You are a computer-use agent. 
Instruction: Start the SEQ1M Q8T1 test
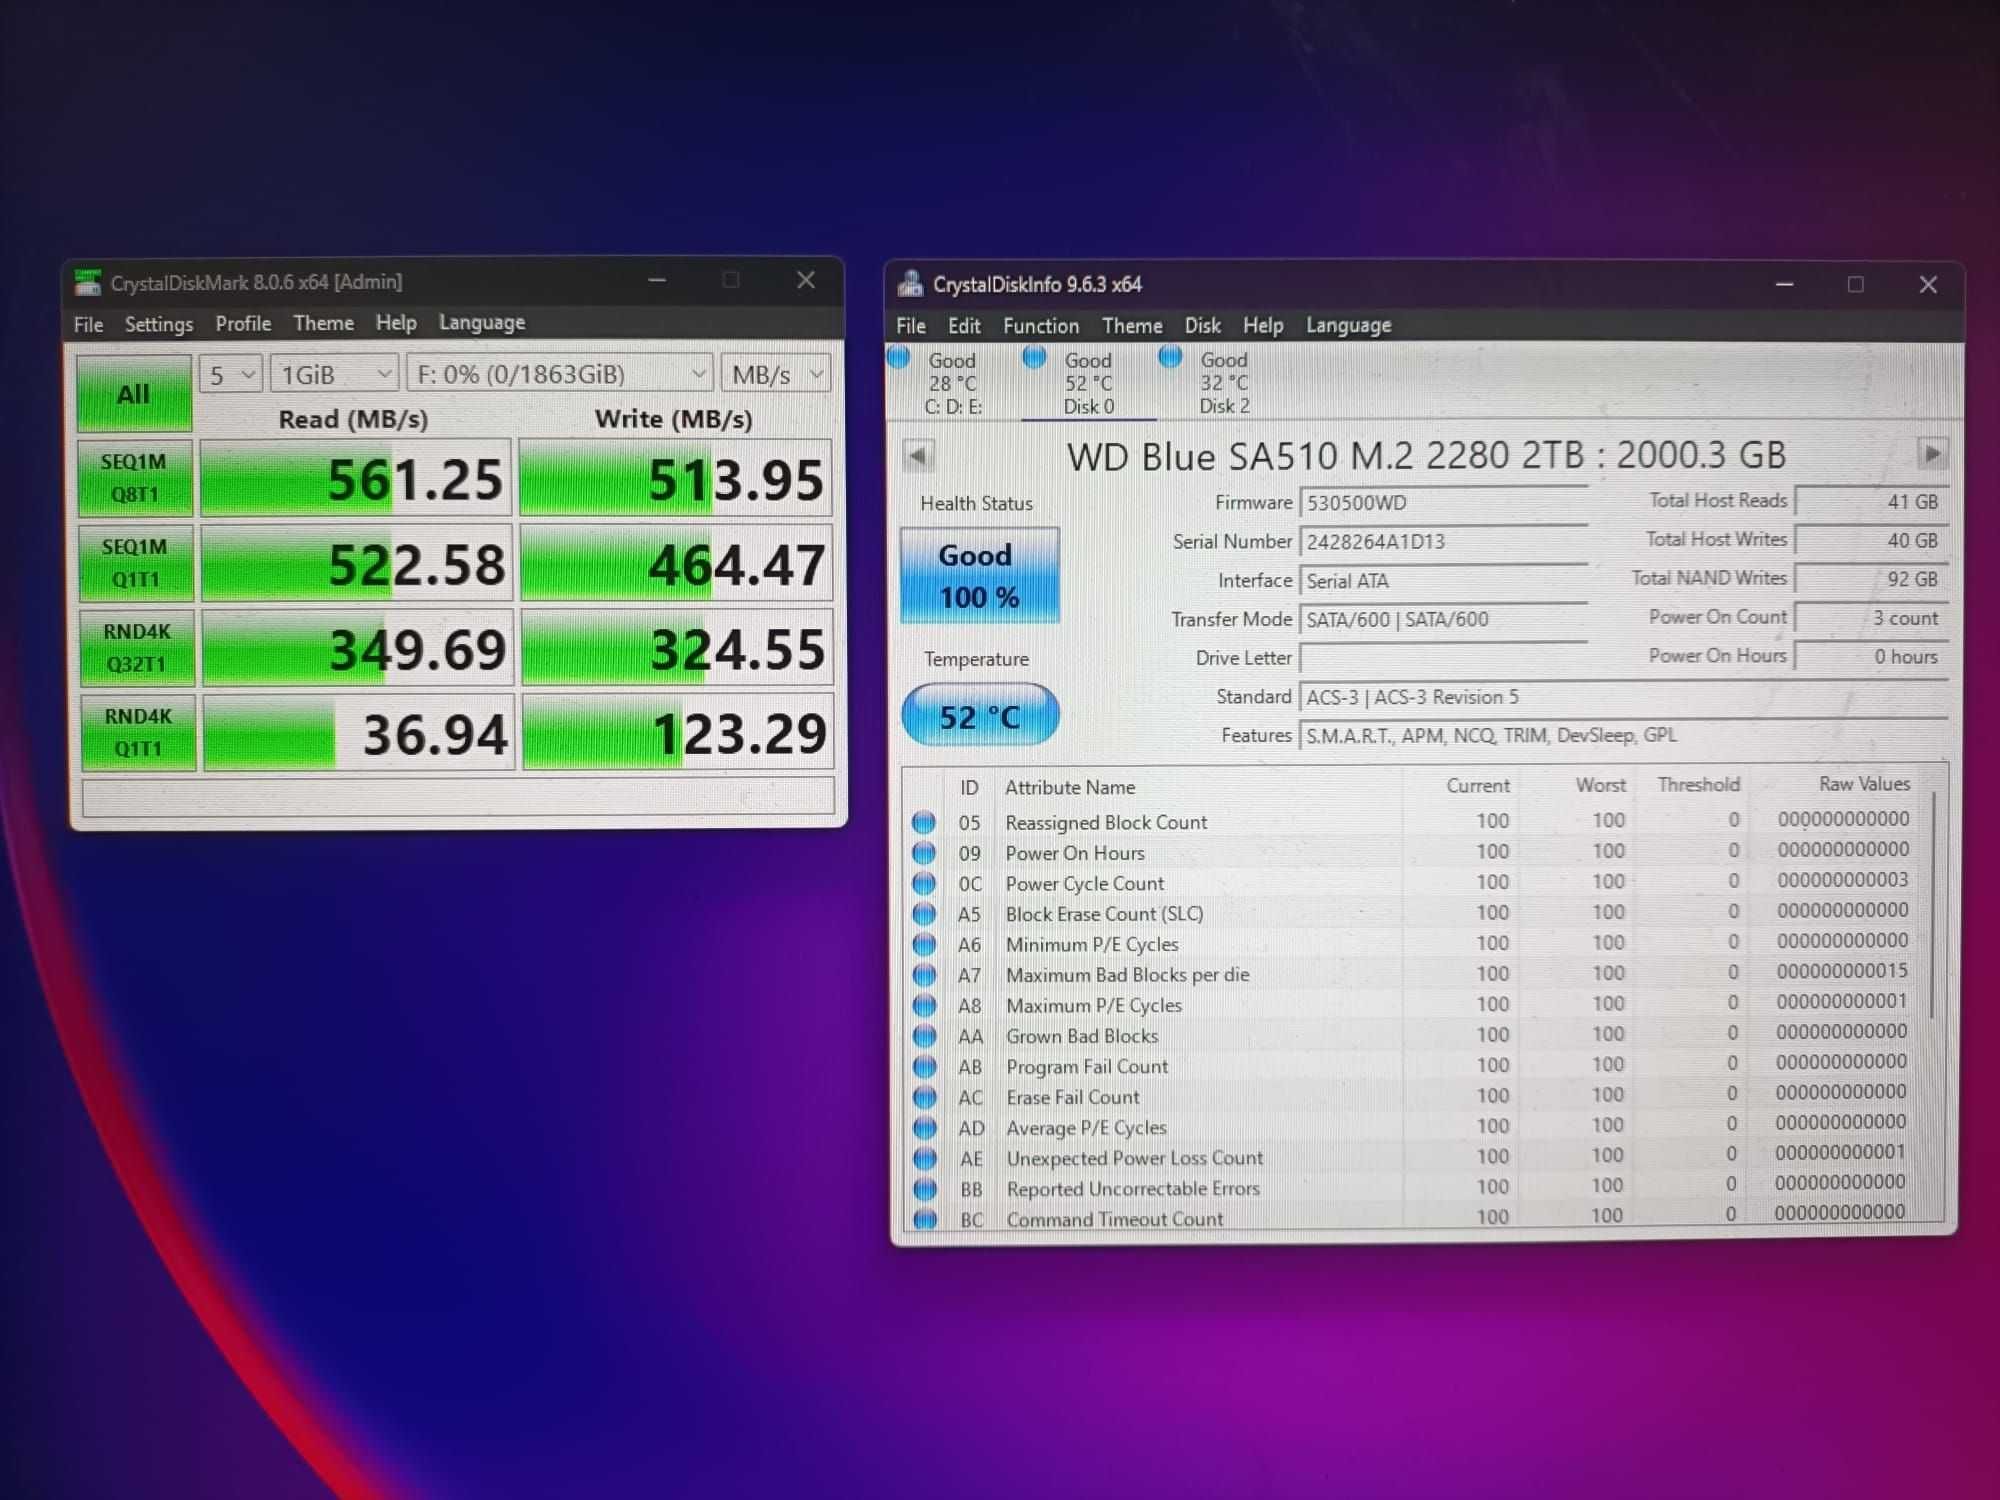click(135, 478)
